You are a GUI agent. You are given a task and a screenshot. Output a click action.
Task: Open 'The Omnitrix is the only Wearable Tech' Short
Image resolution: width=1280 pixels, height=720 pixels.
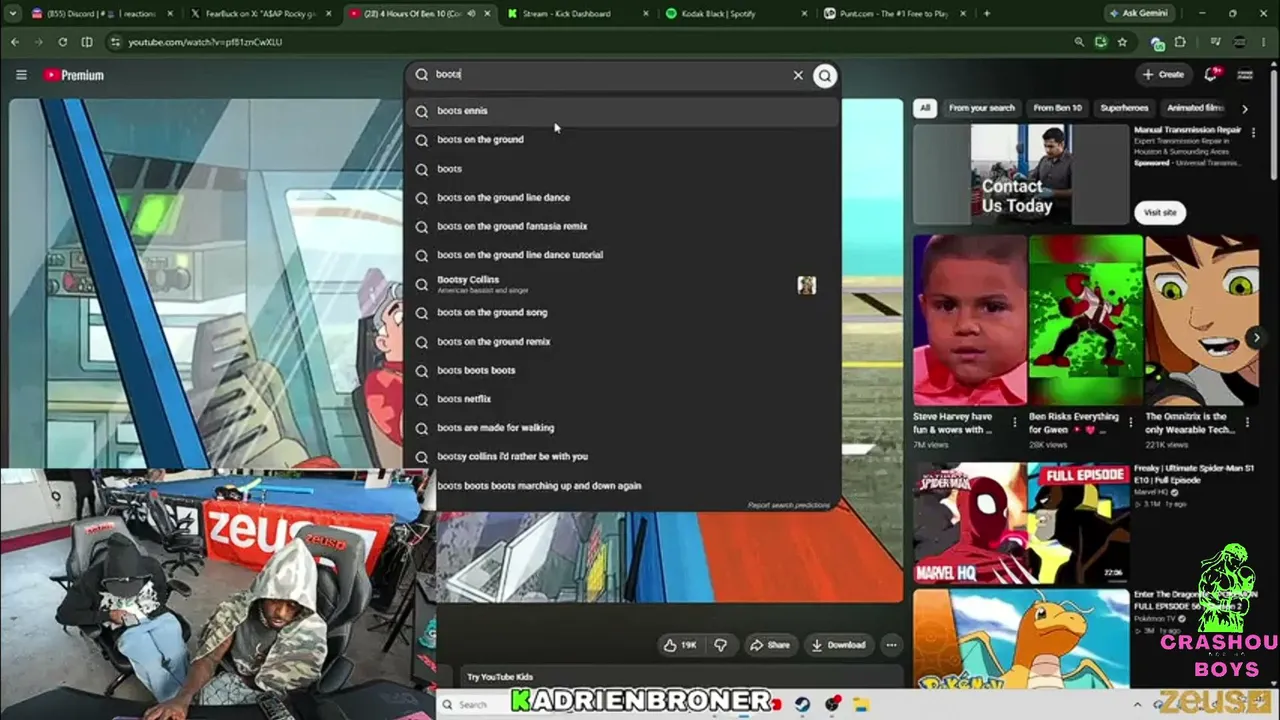[x=1202, y=320]
